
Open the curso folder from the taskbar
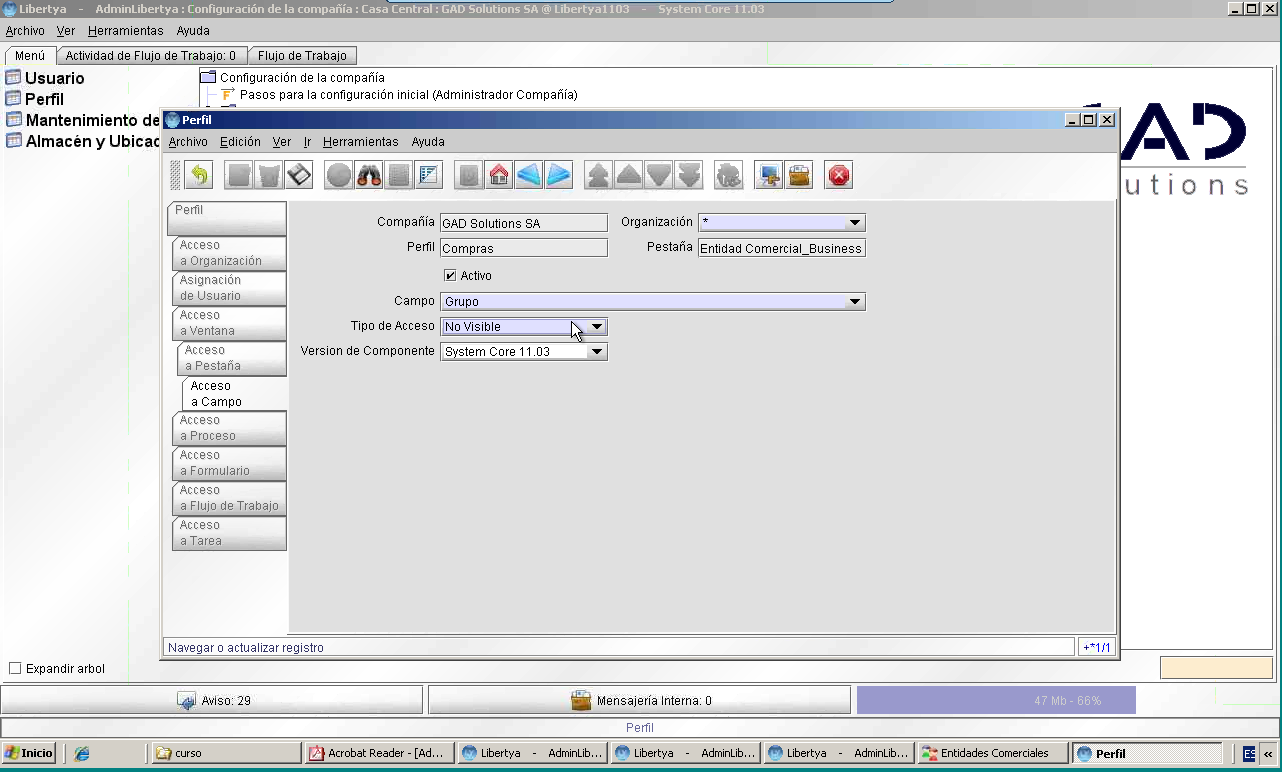pyautogui.click(x=226, y=753)
